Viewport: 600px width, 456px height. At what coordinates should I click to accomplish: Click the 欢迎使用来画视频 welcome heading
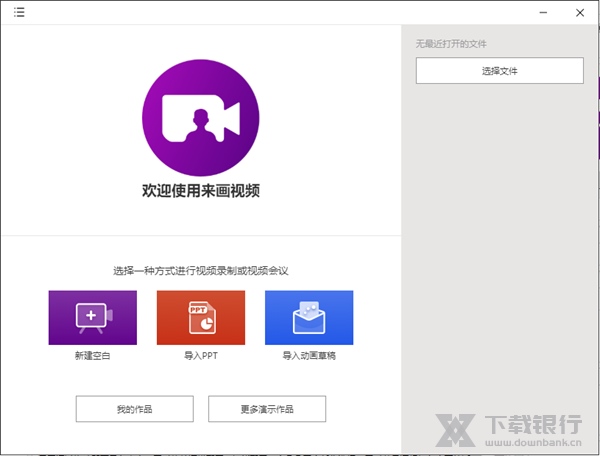tap(201, 190)
